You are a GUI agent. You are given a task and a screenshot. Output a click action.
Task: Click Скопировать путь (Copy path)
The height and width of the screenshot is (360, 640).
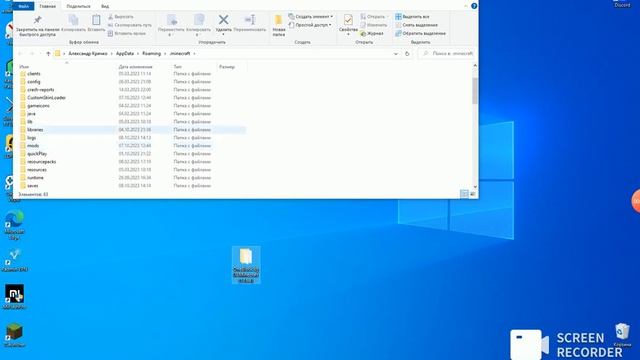click(129, 25)
